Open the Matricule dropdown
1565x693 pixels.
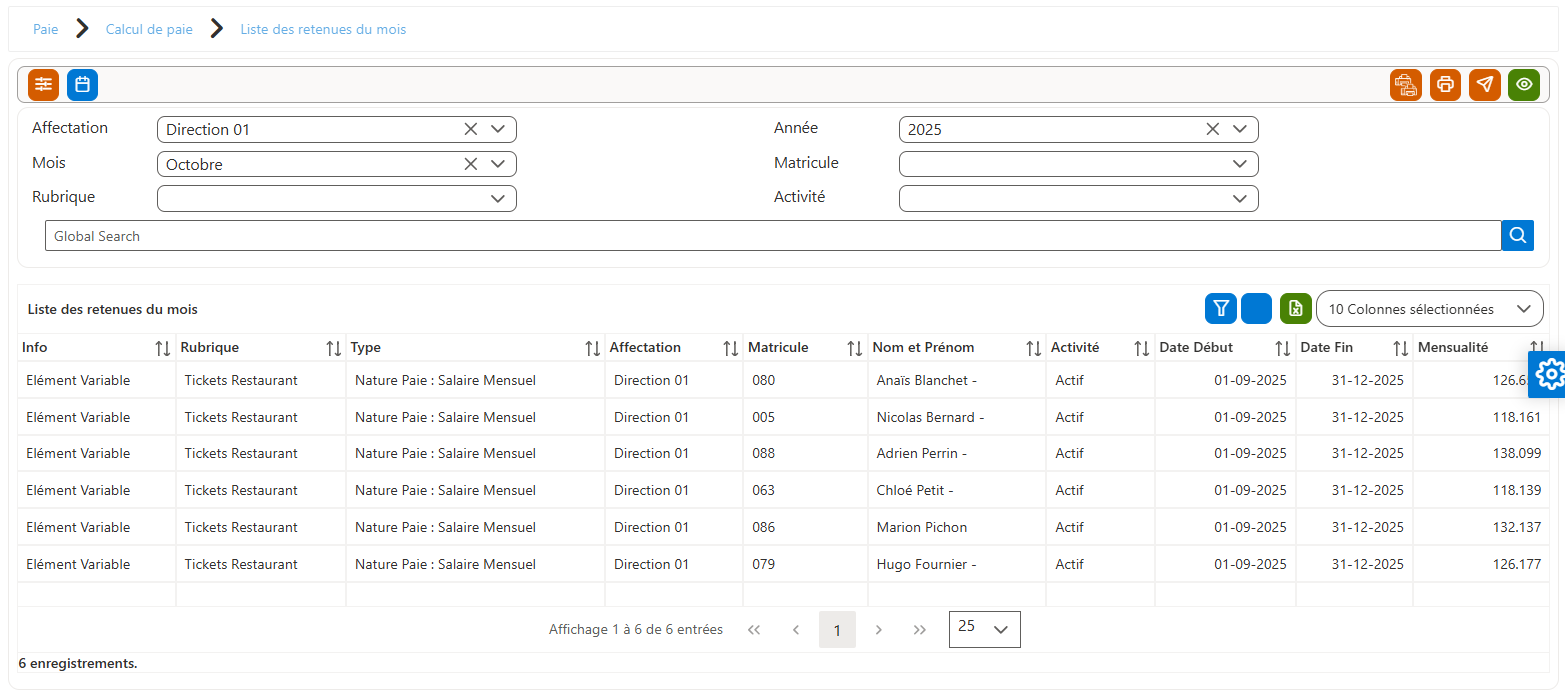coord(1079,164)
